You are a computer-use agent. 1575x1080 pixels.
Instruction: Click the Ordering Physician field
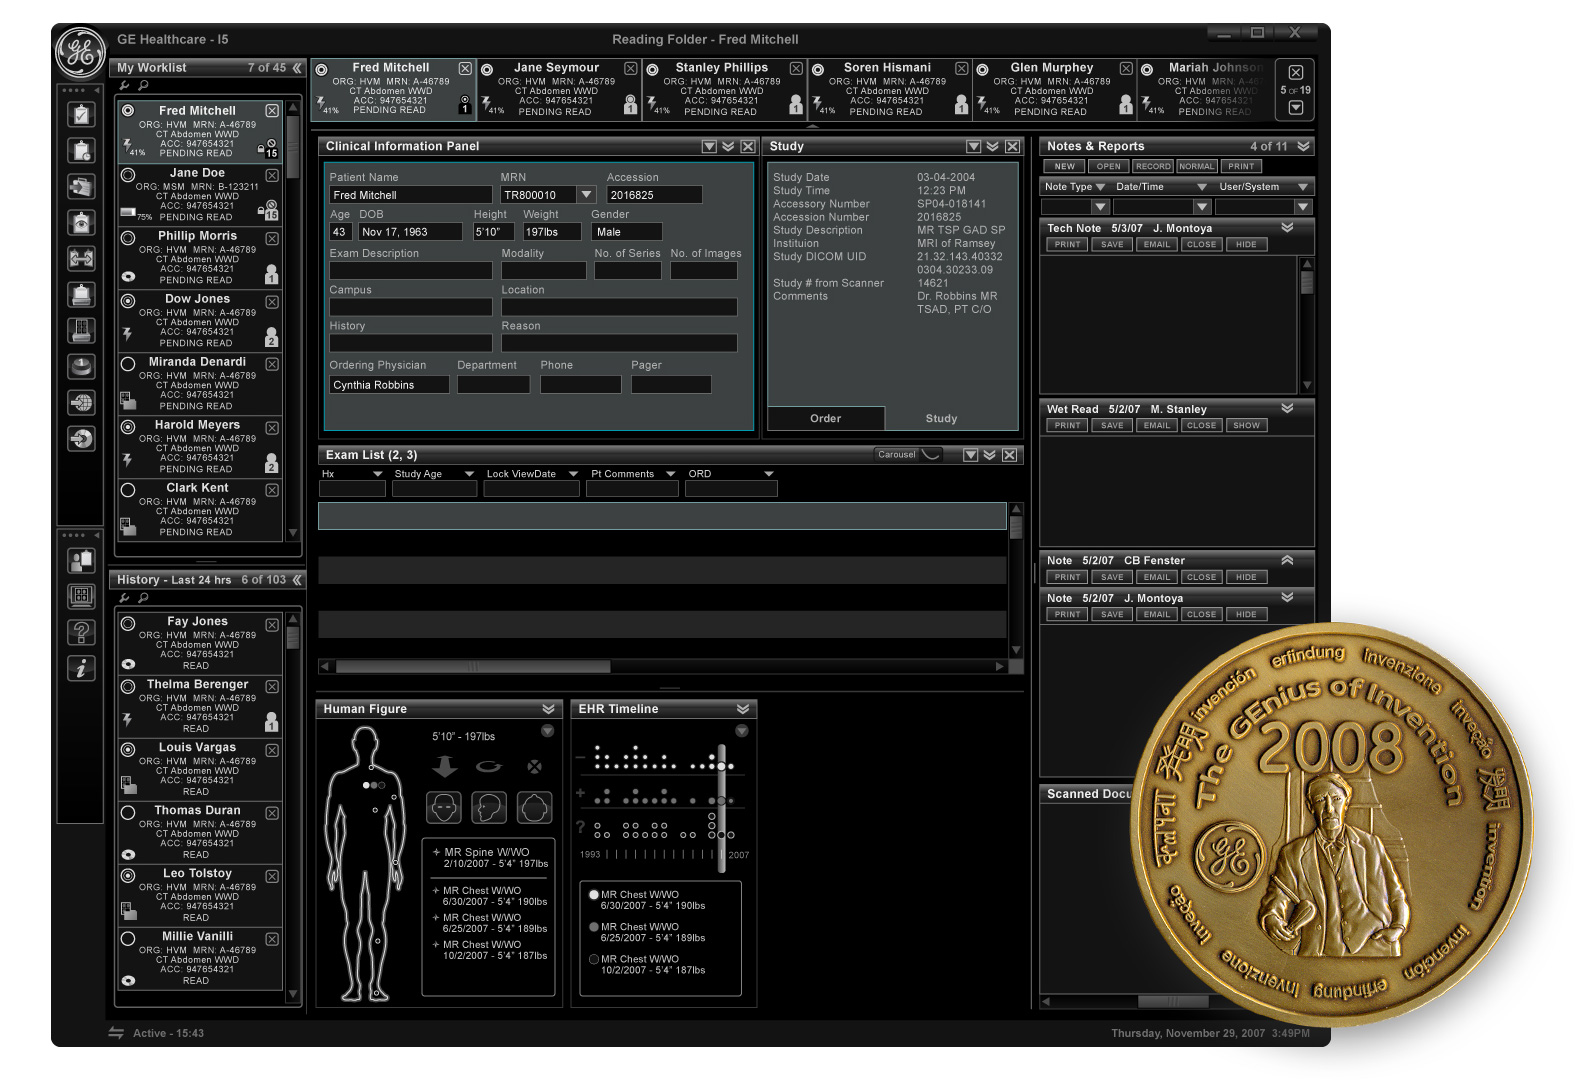pos(389,385)
